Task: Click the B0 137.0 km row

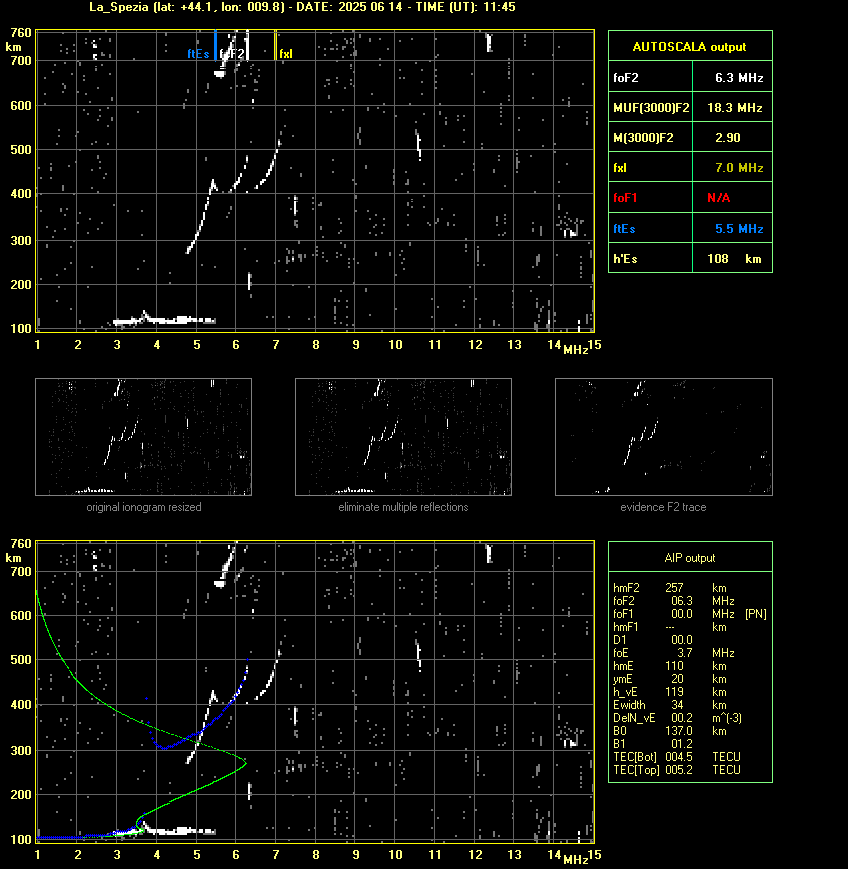Action: tap(670, 731)
